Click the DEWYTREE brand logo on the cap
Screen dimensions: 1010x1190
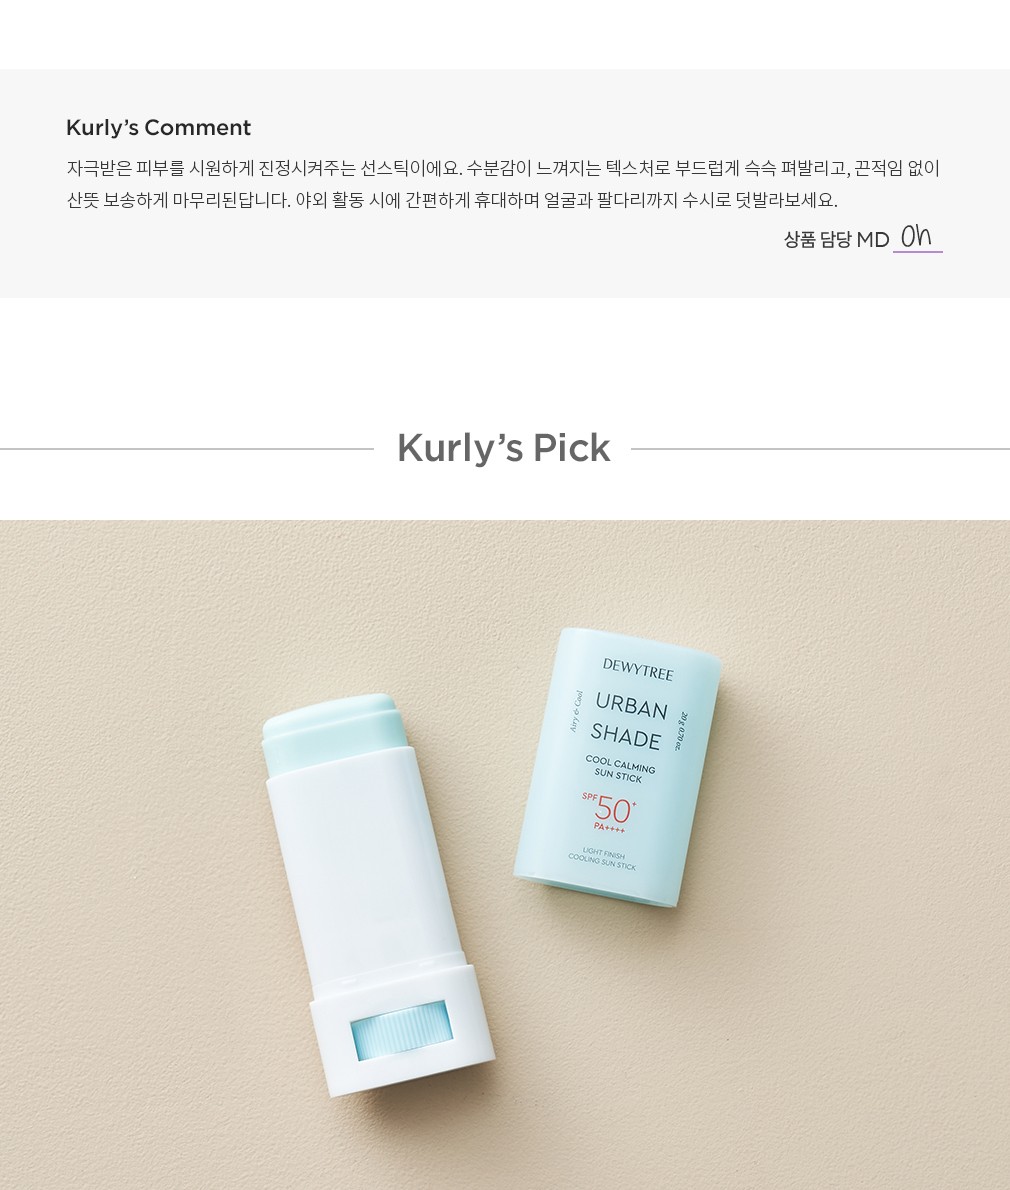638,669
